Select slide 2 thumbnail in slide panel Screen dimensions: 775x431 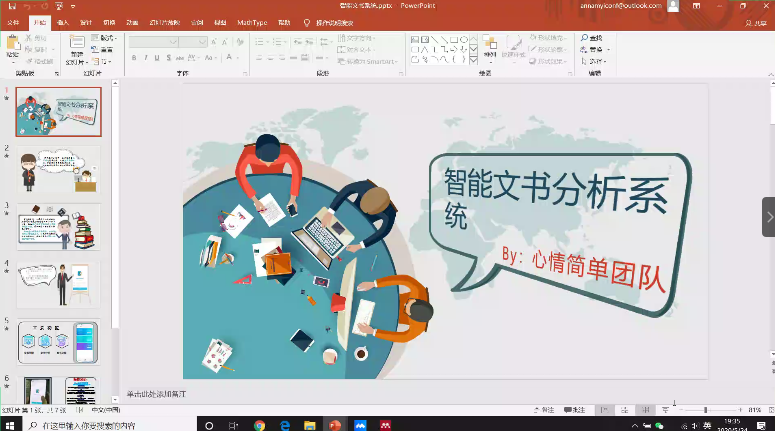click(x=58, y=168)
